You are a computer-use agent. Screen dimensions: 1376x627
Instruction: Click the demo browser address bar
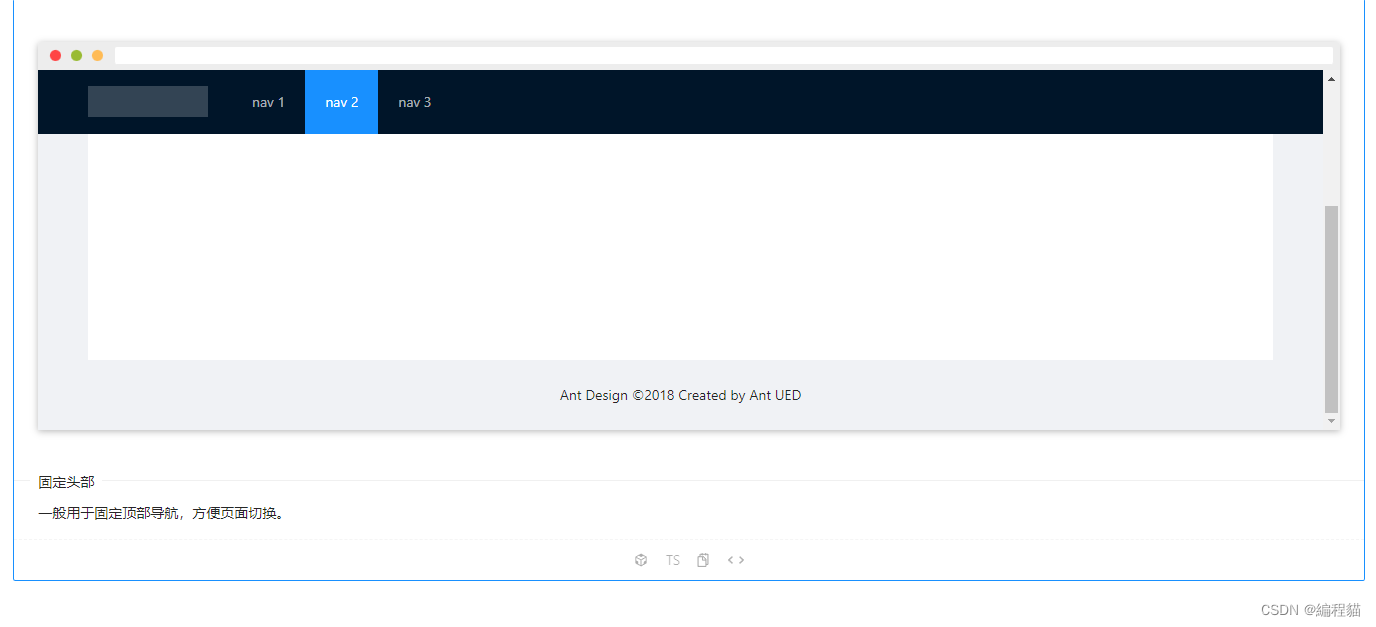pyautogui.click(x=723, y=56)
